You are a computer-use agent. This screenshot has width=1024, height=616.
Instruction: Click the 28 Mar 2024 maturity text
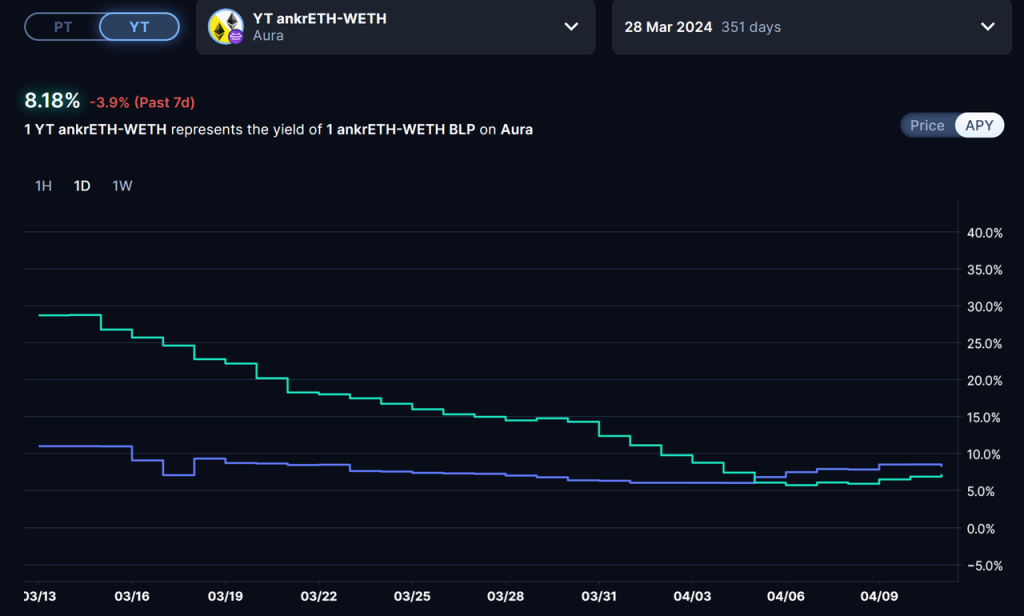point(668,27)
